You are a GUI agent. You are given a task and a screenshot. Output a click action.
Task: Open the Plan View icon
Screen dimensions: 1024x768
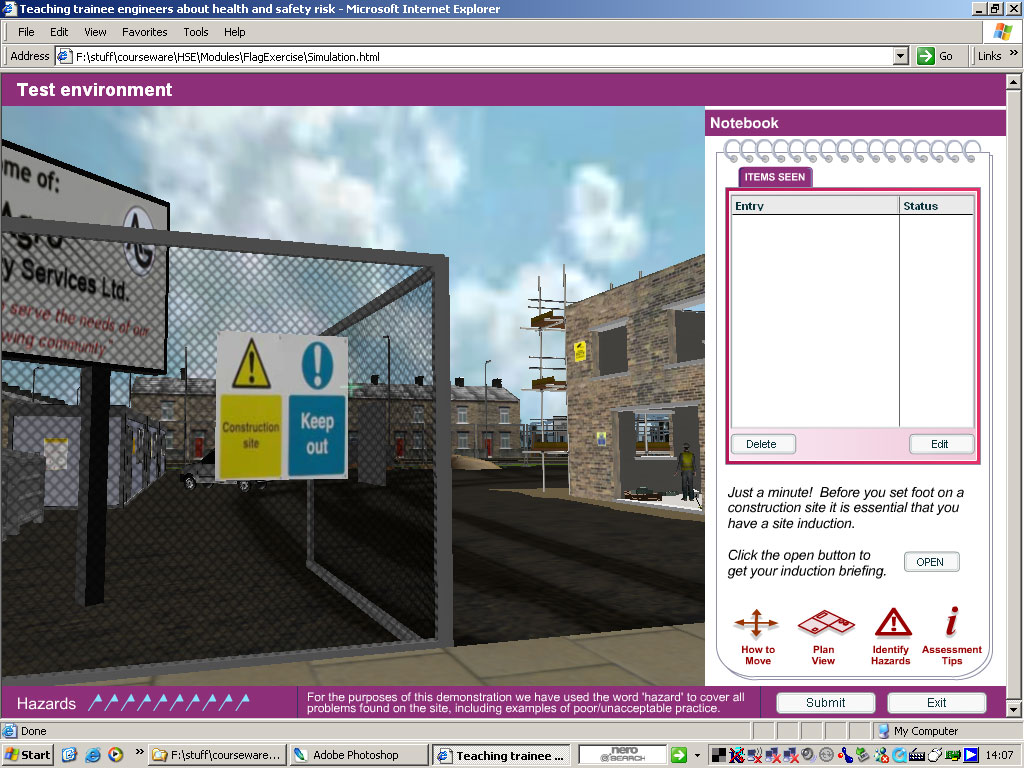[x=824, y=624]
